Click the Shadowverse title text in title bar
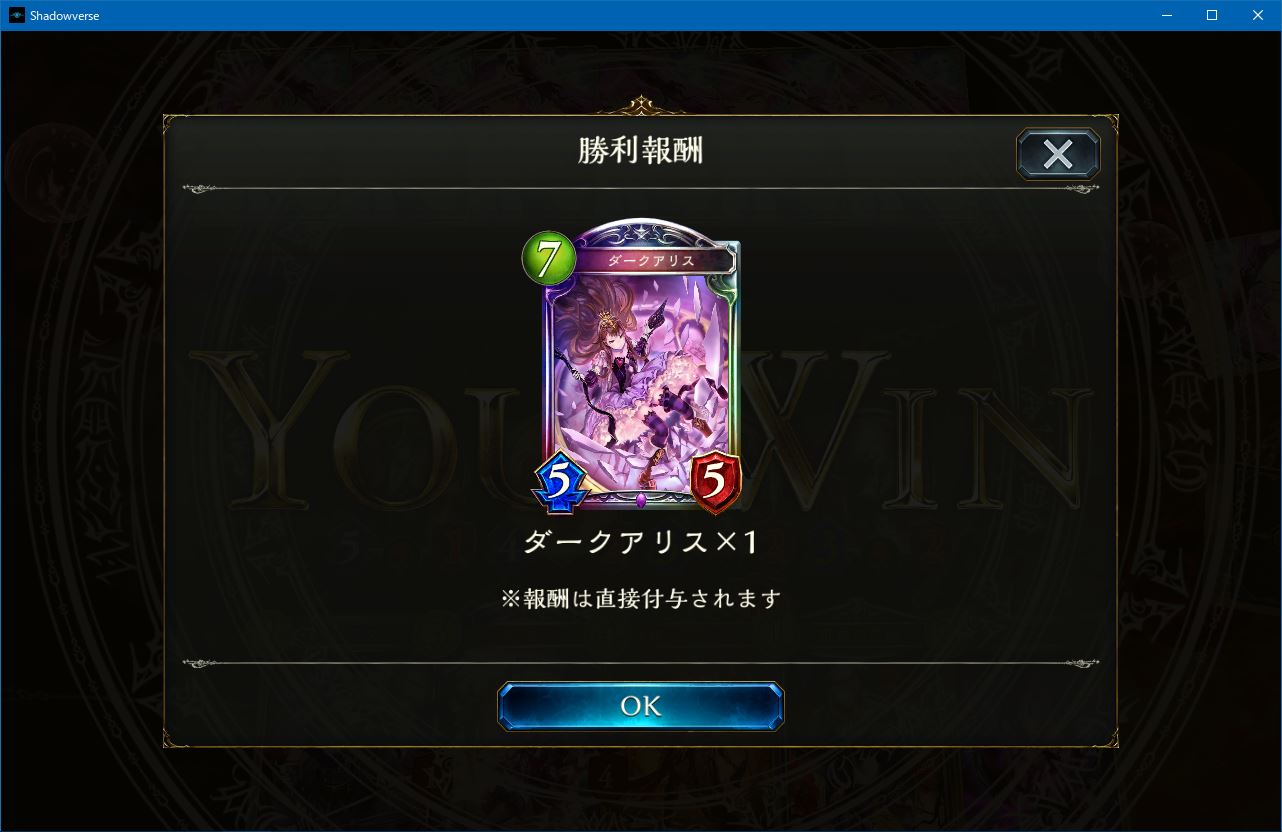Viewport: 1282px width, 832px height. [65, 16]
